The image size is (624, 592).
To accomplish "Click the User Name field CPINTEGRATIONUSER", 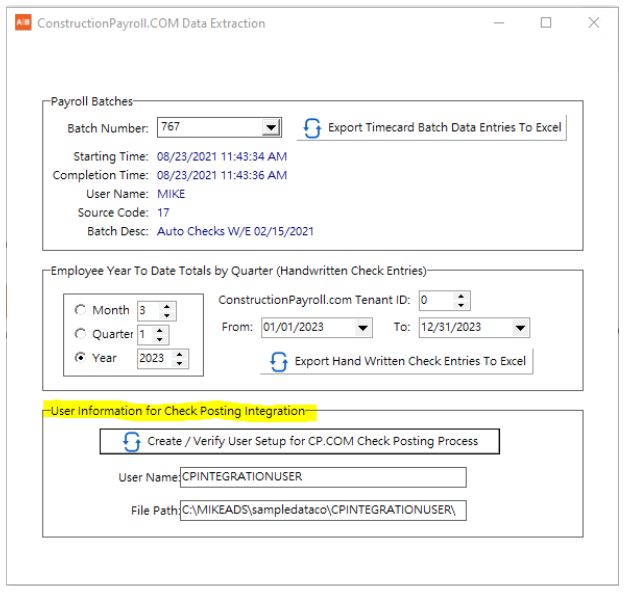I will tap(323, 477).
